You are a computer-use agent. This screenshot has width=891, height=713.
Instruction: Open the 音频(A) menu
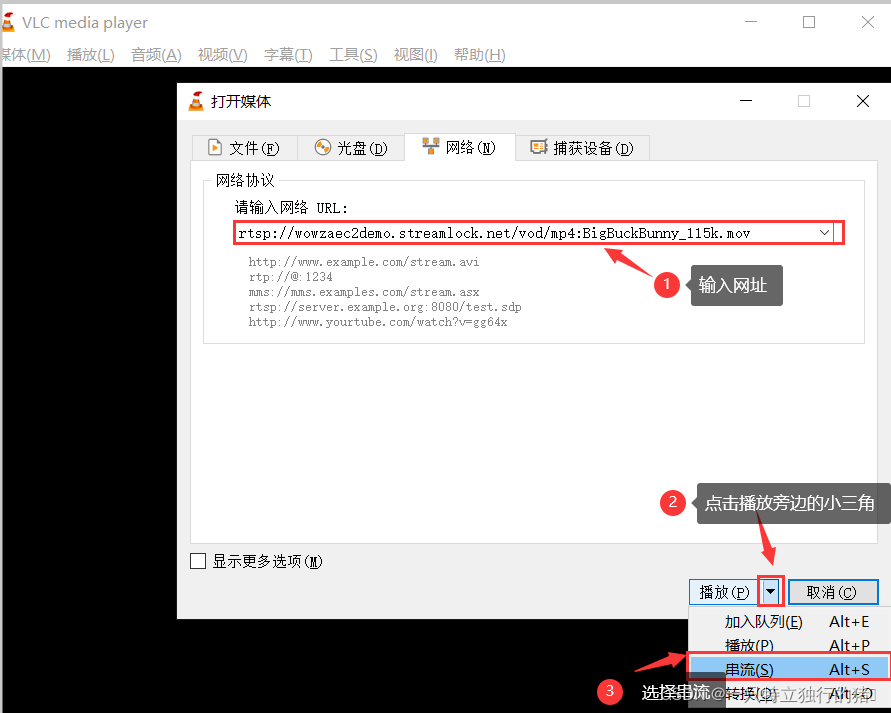(x=156, y=55)
